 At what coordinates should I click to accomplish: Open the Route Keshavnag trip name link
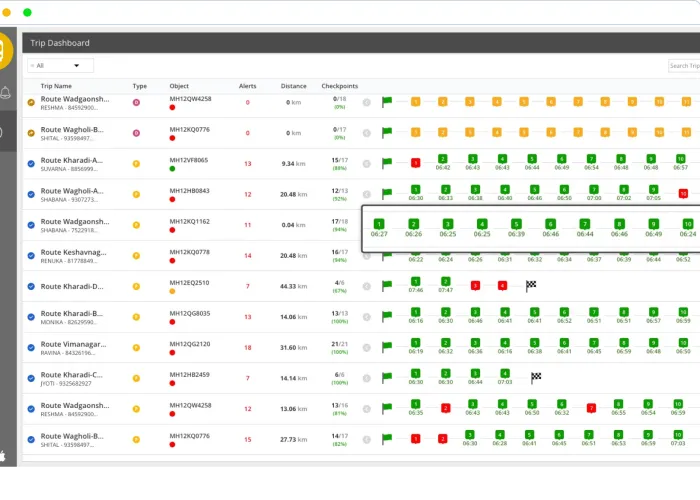pyautogui.click(x=72, y=251)
